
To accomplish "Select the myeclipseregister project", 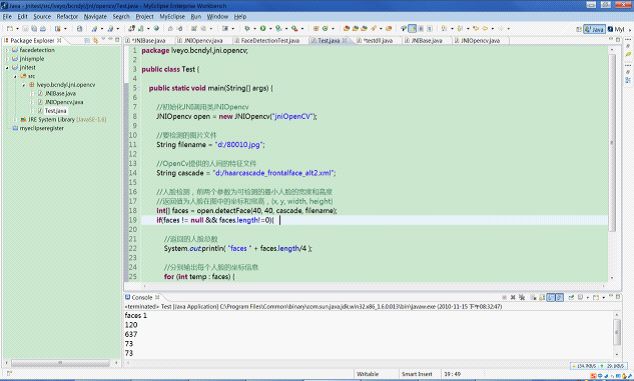I will point(41,128).
